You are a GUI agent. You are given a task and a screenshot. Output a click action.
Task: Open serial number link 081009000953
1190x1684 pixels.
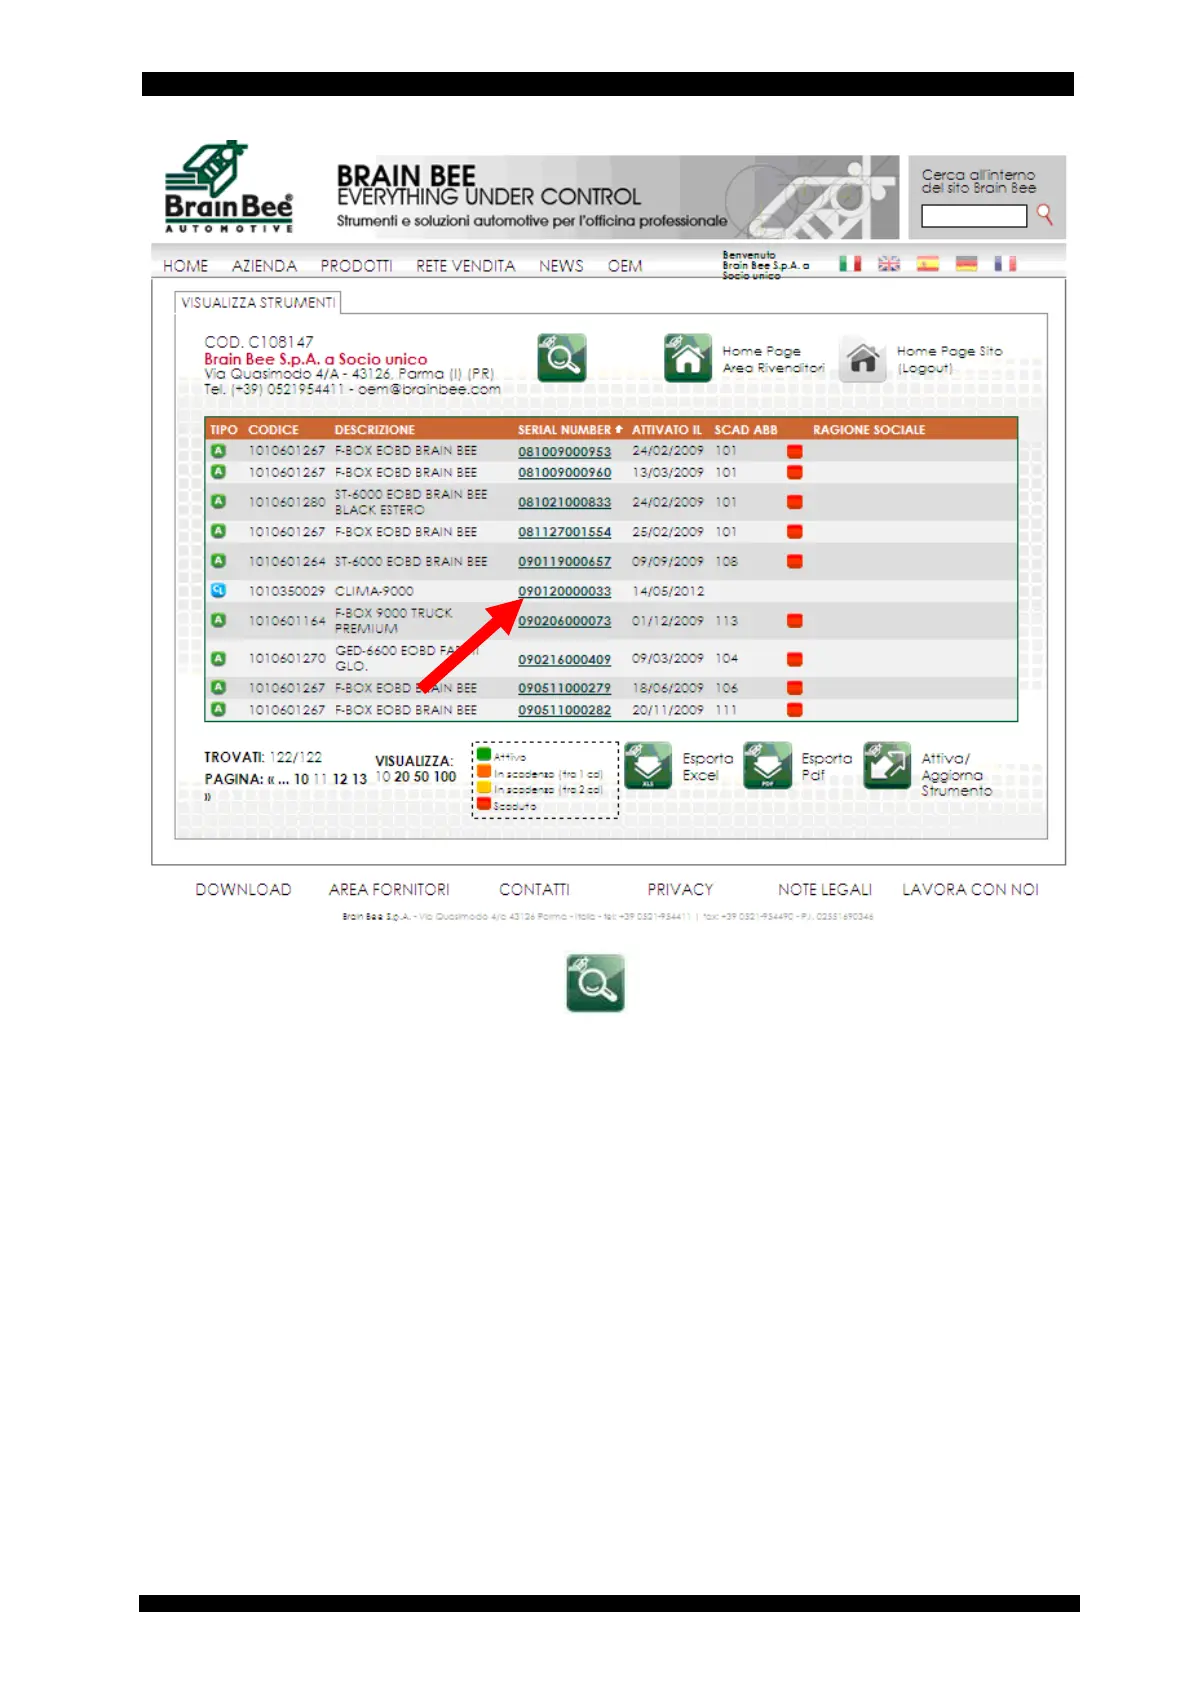564,451
